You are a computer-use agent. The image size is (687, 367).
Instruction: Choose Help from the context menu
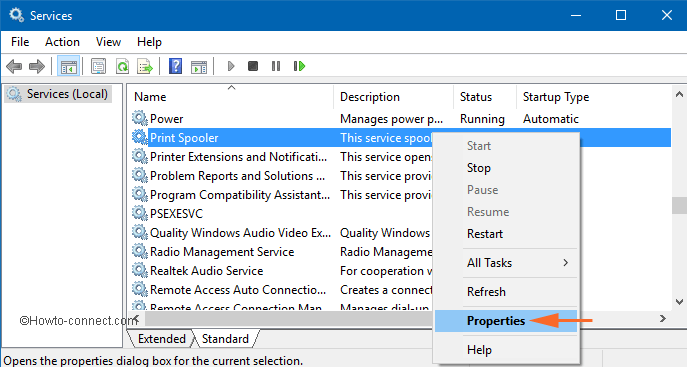pos(506,350)
